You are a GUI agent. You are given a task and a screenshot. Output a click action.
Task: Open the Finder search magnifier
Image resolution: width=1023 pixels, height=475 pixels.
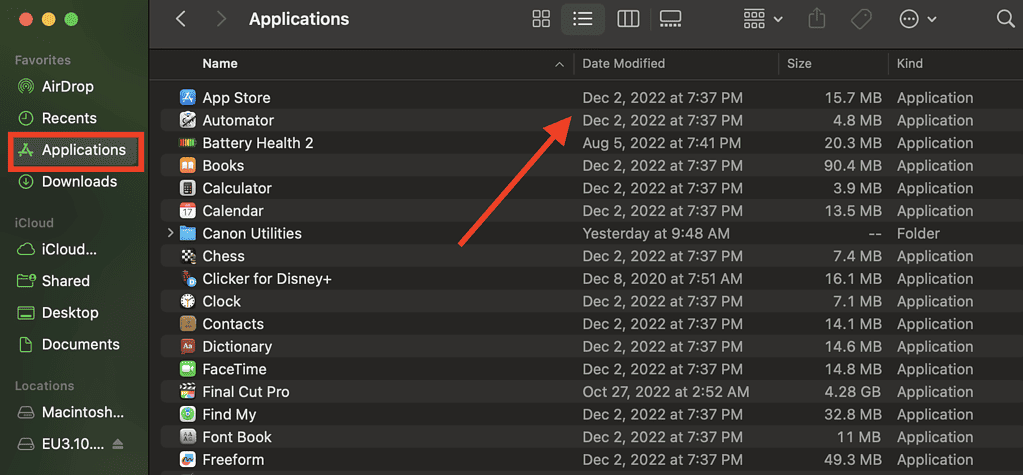(1005, 19)
